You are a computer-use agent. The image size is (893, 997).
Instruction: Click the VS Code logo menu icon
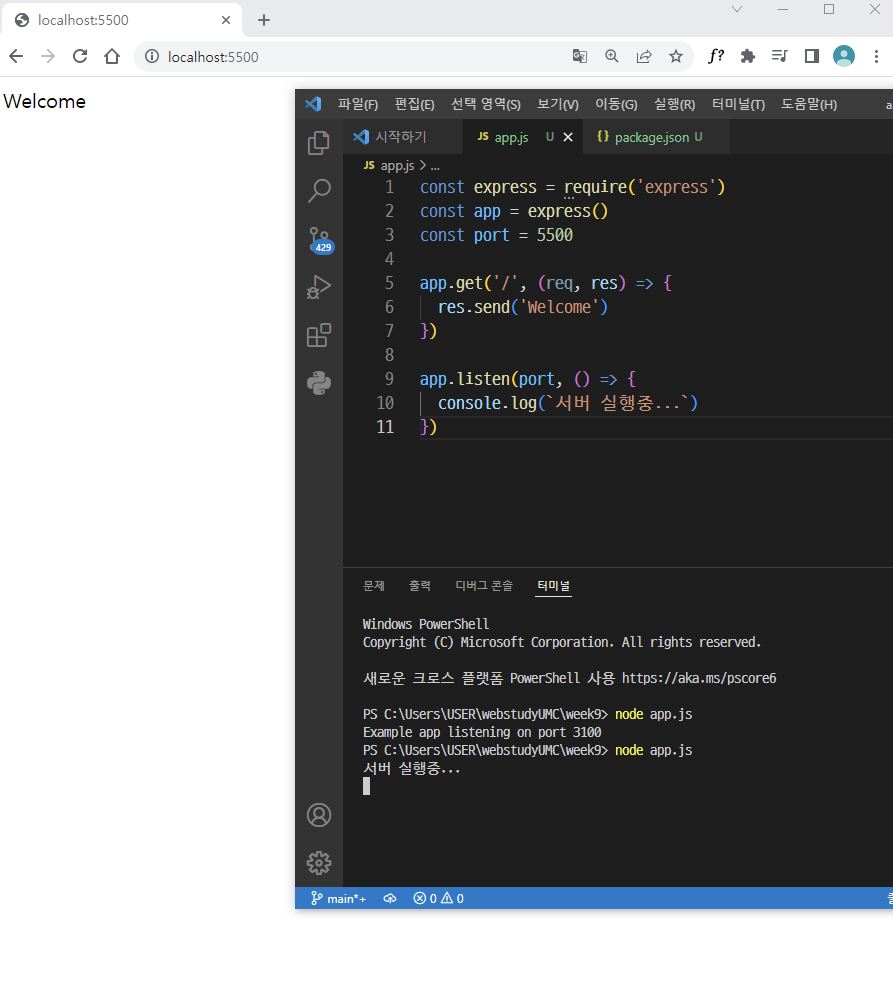click(x=314, y=104)
